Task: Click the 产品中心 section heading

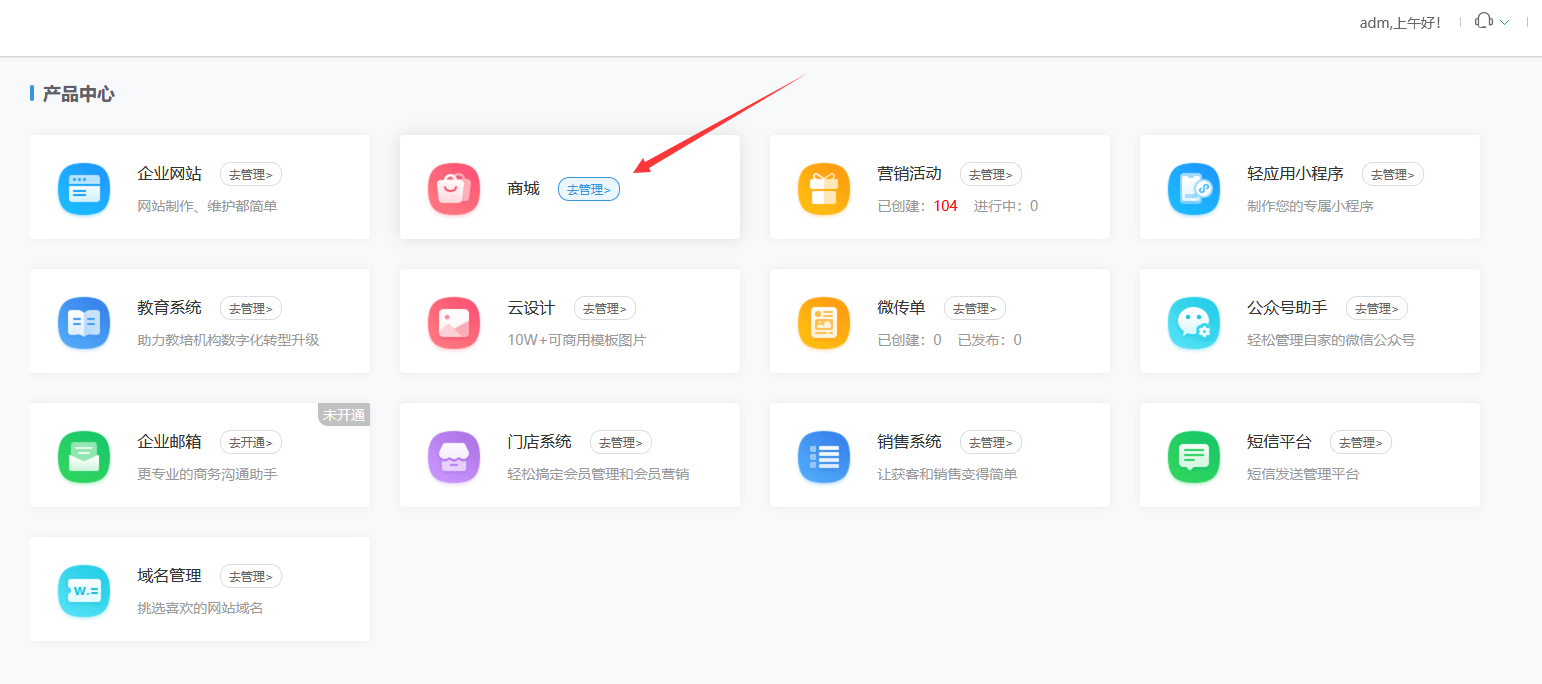Action: point(79,94)
